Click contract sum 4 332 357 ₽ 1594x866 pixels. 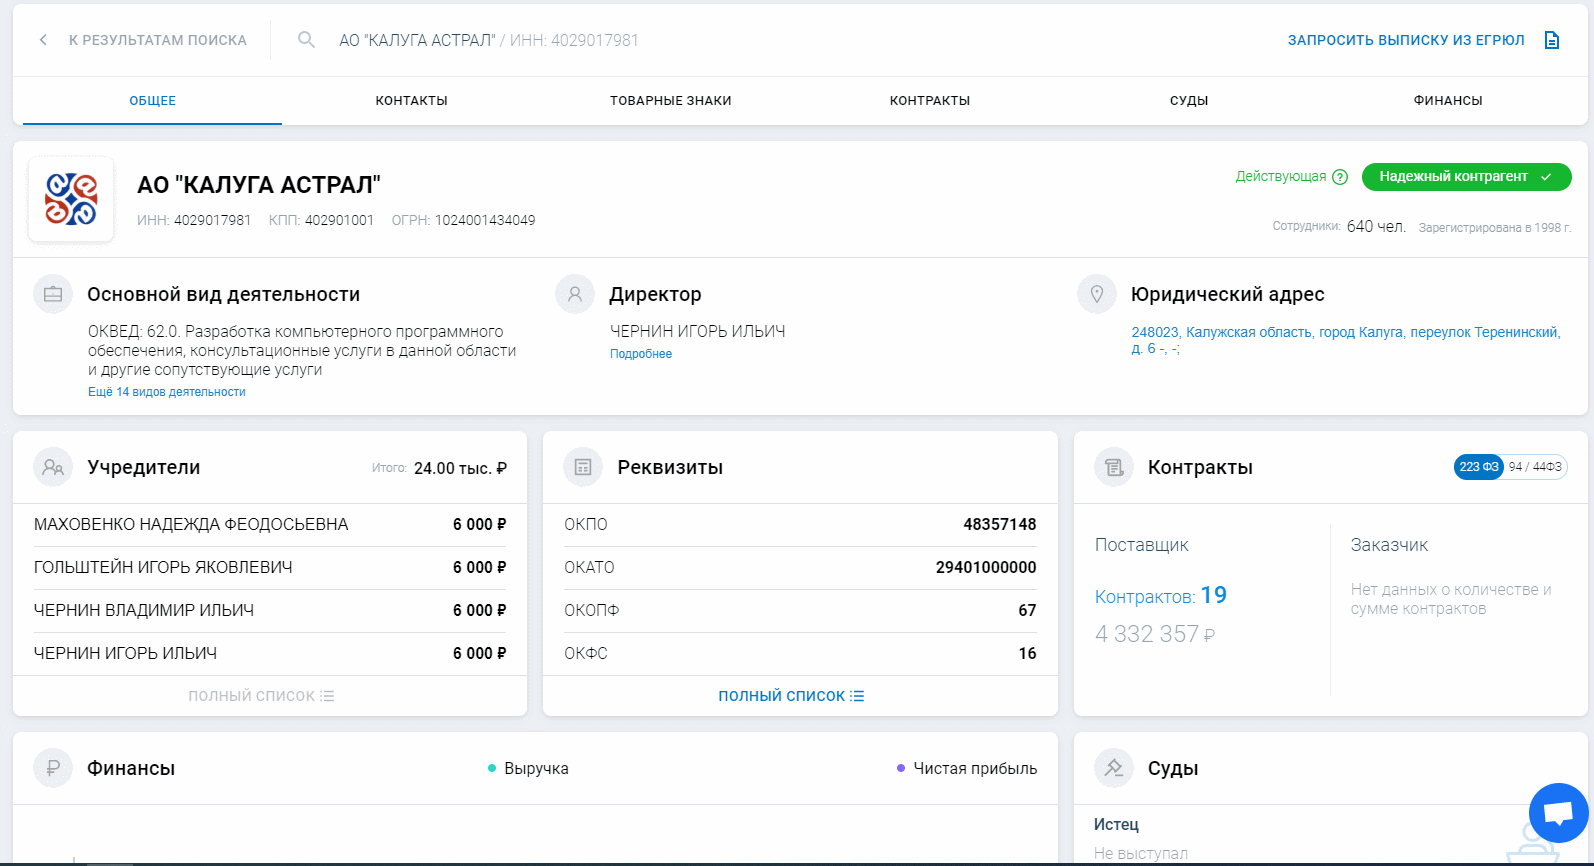tap(1155, 634)
